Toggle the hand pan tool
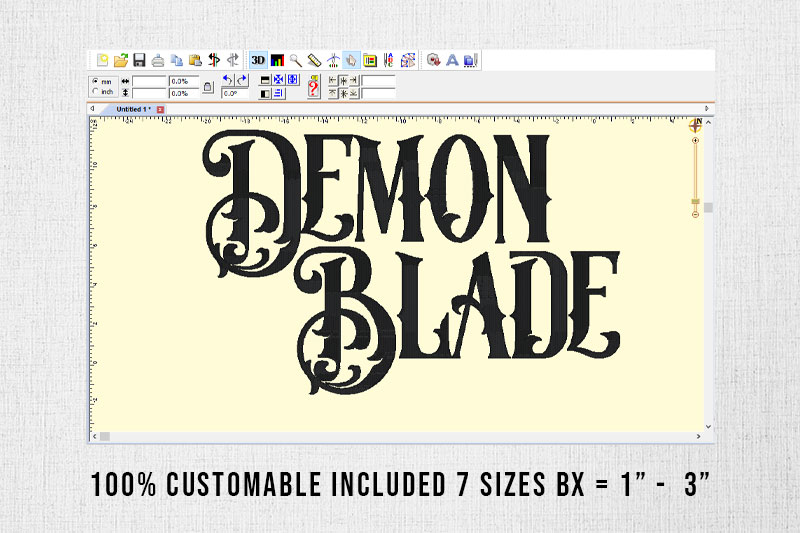The image size is (800, 533). 351,60
